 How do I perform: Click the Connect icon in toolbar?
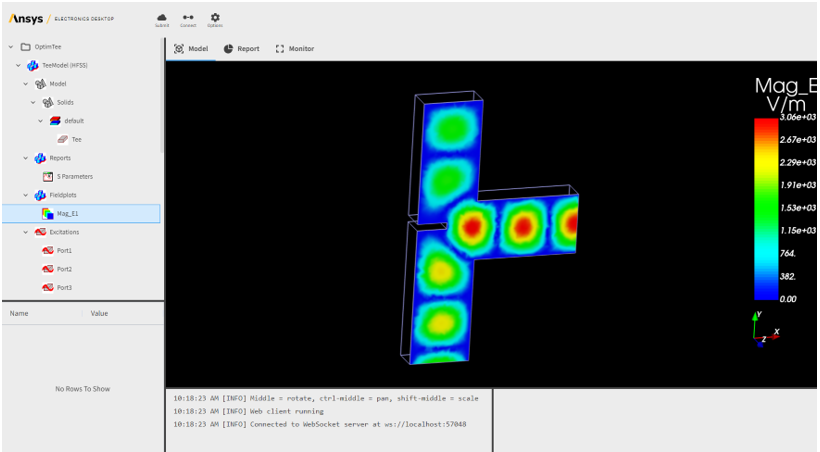(x=188, y=17)
